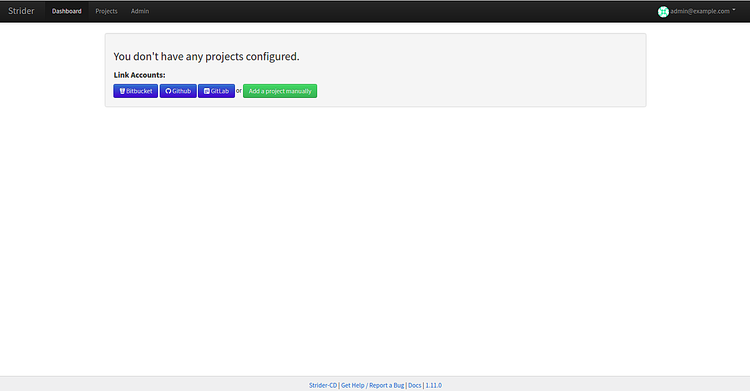This screenshot has width=750, height=391.
Task: Click Add a project manually
Action: click(x=280, y=91)
